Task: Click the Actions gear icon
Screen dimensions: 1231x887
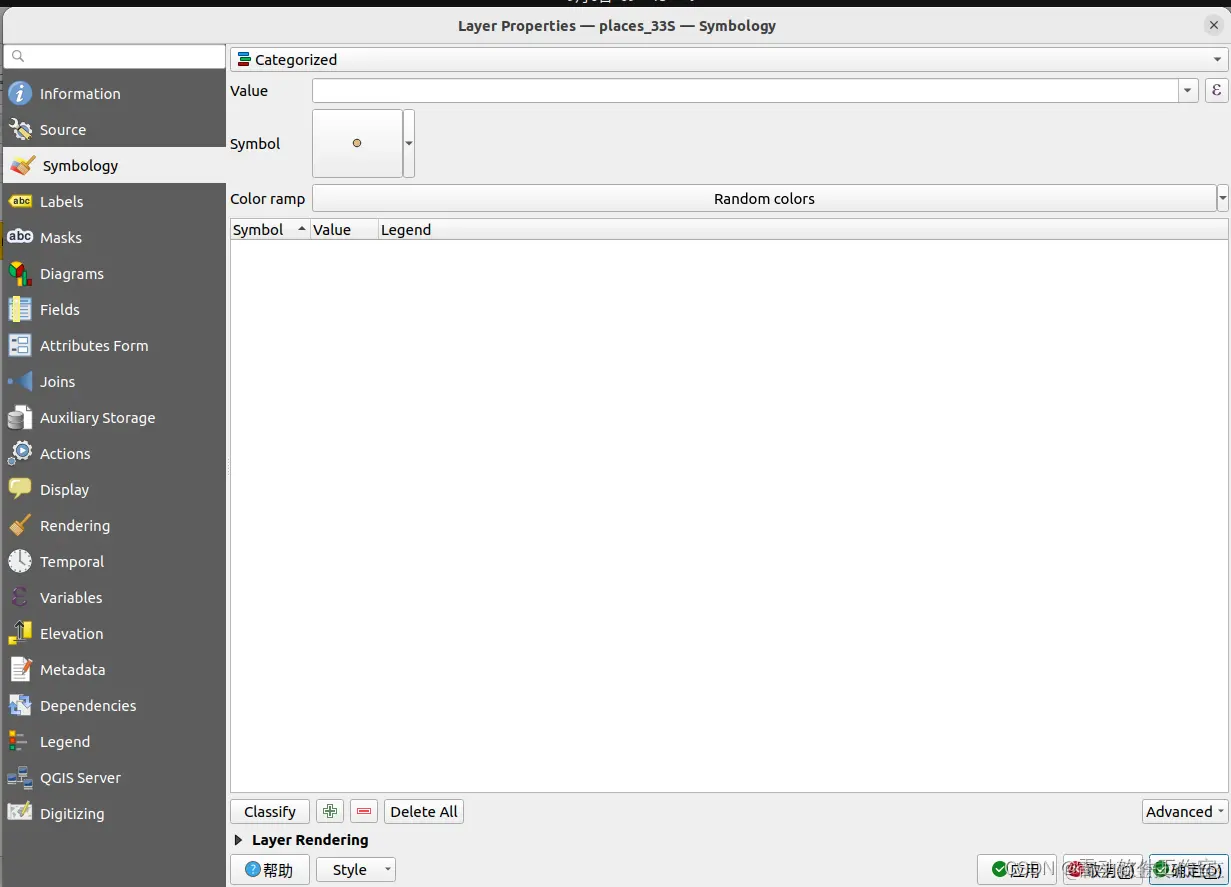Action: pos(20,454)
